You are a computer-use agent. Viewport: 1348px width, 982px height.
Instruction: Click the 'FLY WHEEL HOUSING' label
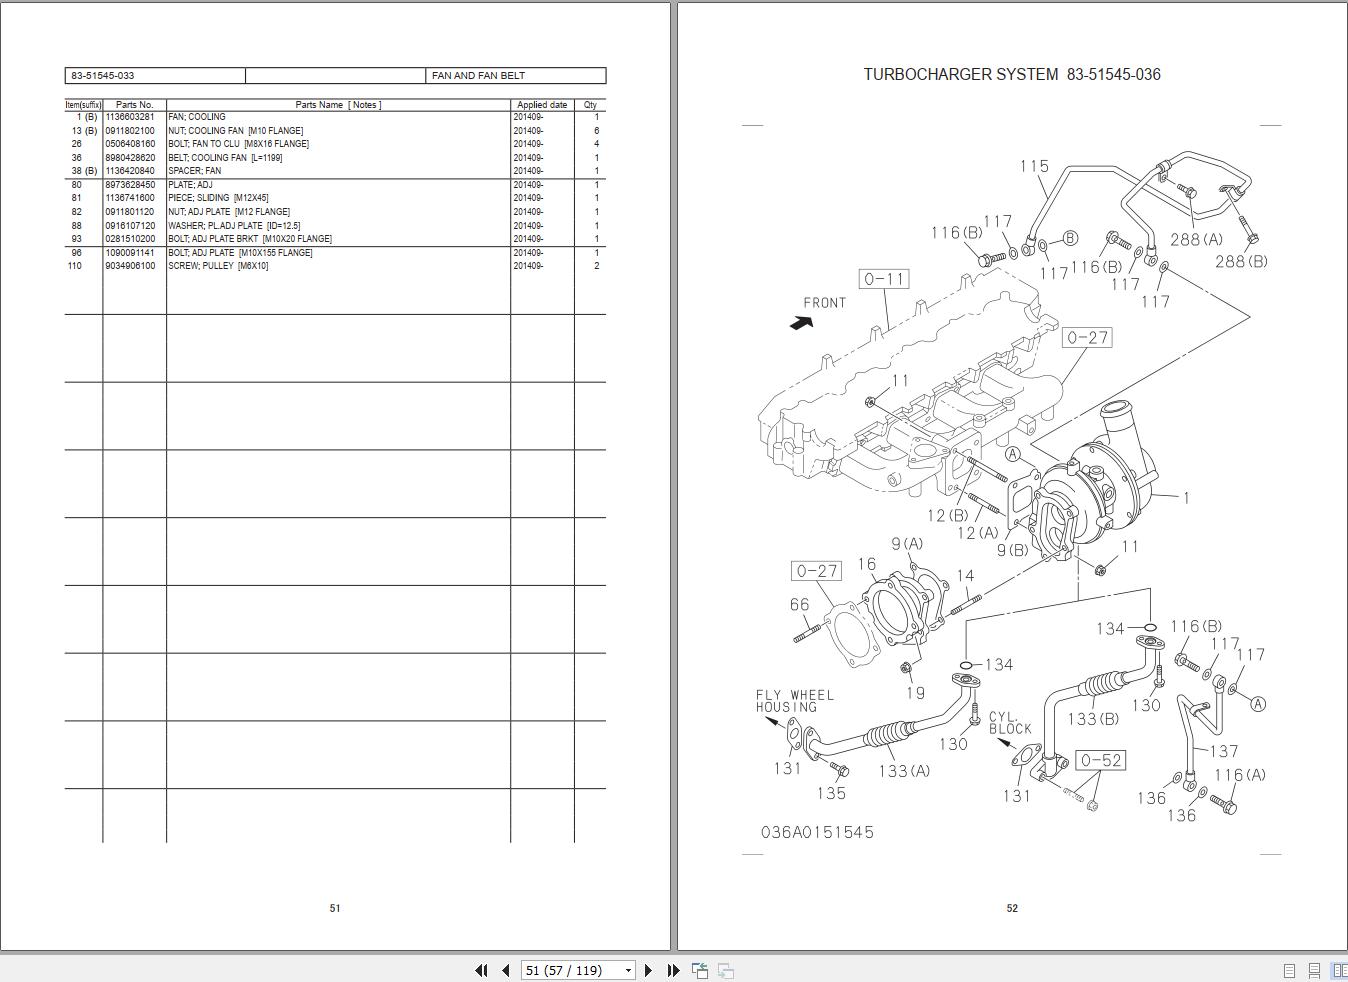794,701
